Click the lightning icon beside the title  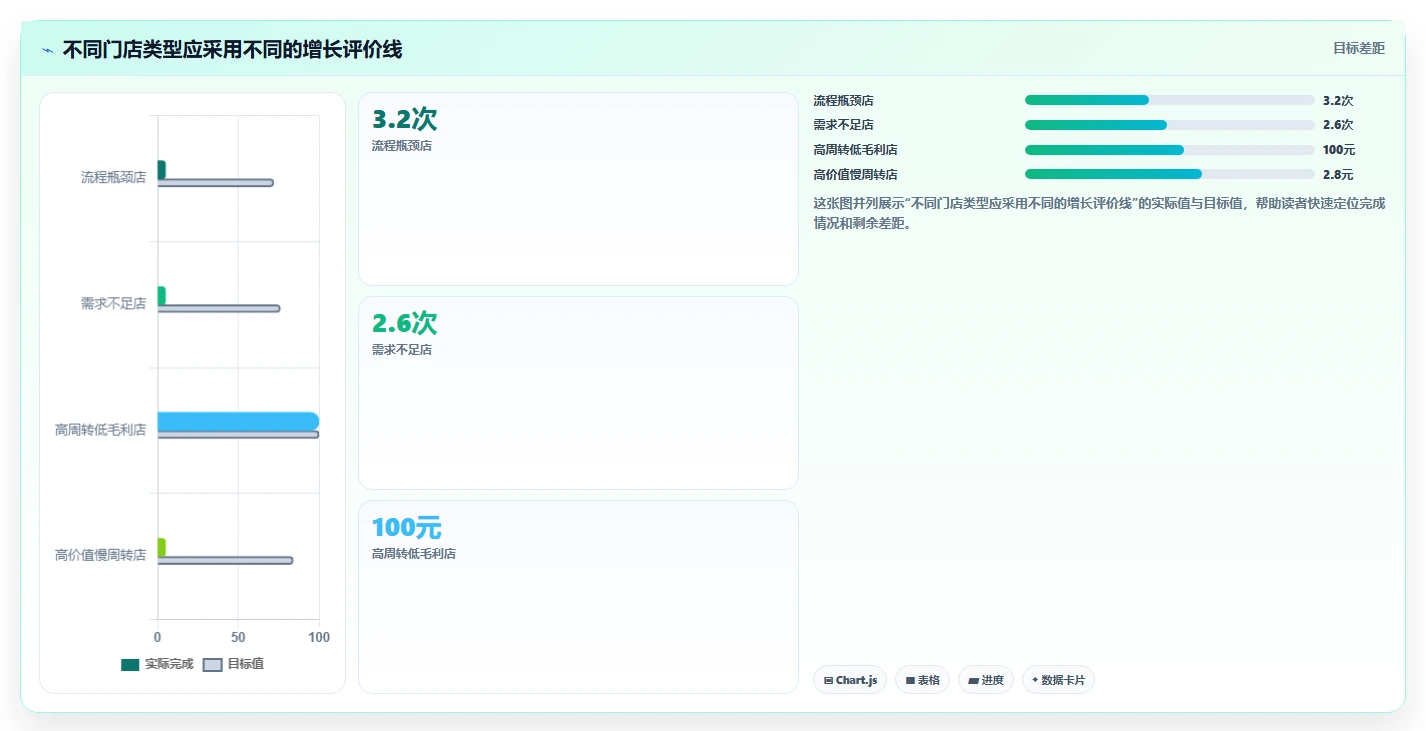[47, 49]
